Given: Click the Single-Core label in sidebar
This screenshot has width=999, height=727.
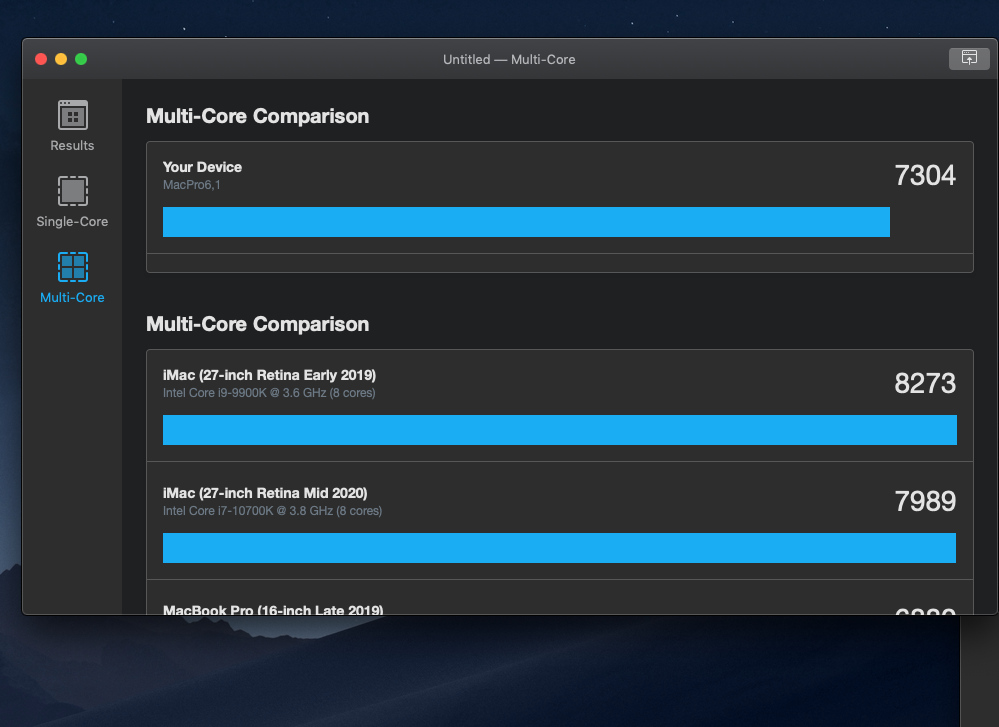Looking at the screenshot, I should [72, 222].
